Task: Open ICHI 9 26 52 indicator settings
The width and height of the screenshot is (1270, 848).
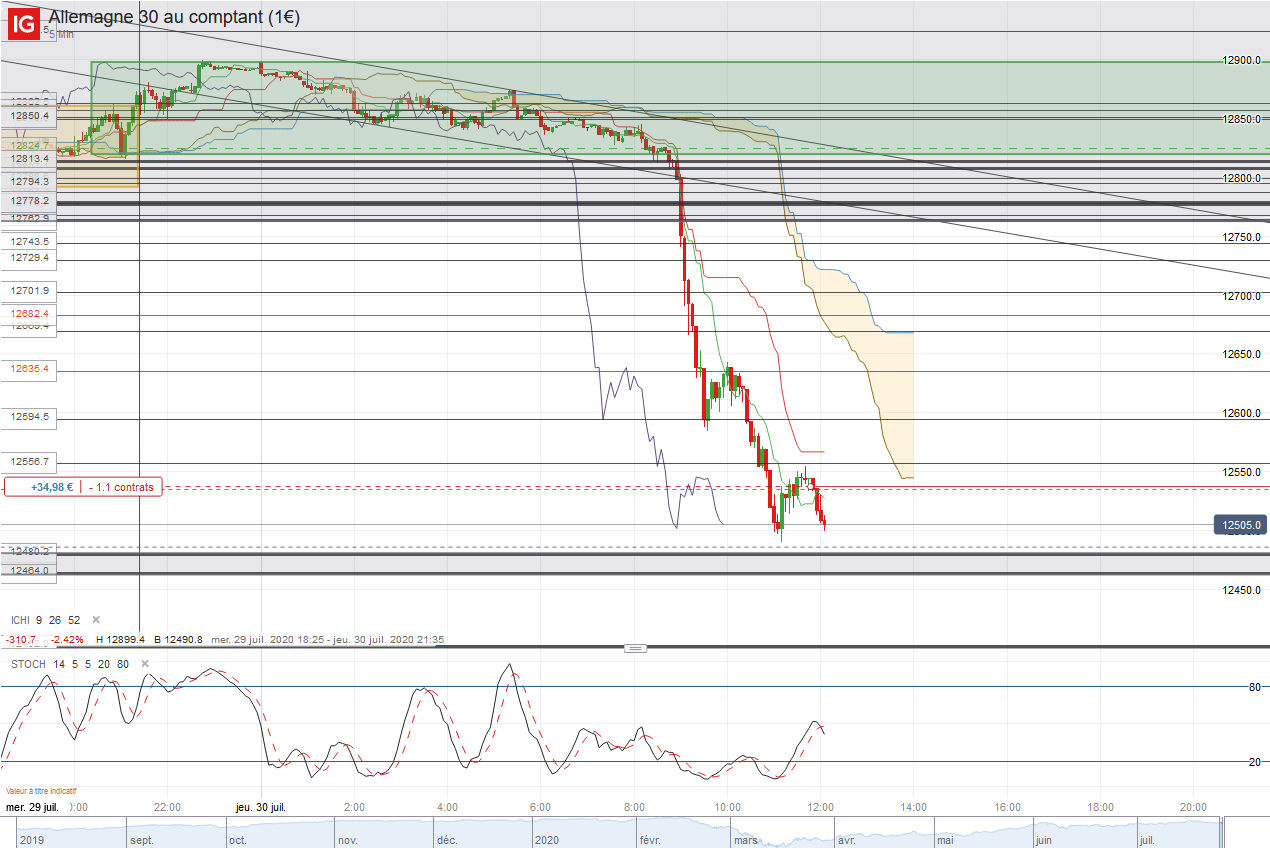Action: pos(45,620)
